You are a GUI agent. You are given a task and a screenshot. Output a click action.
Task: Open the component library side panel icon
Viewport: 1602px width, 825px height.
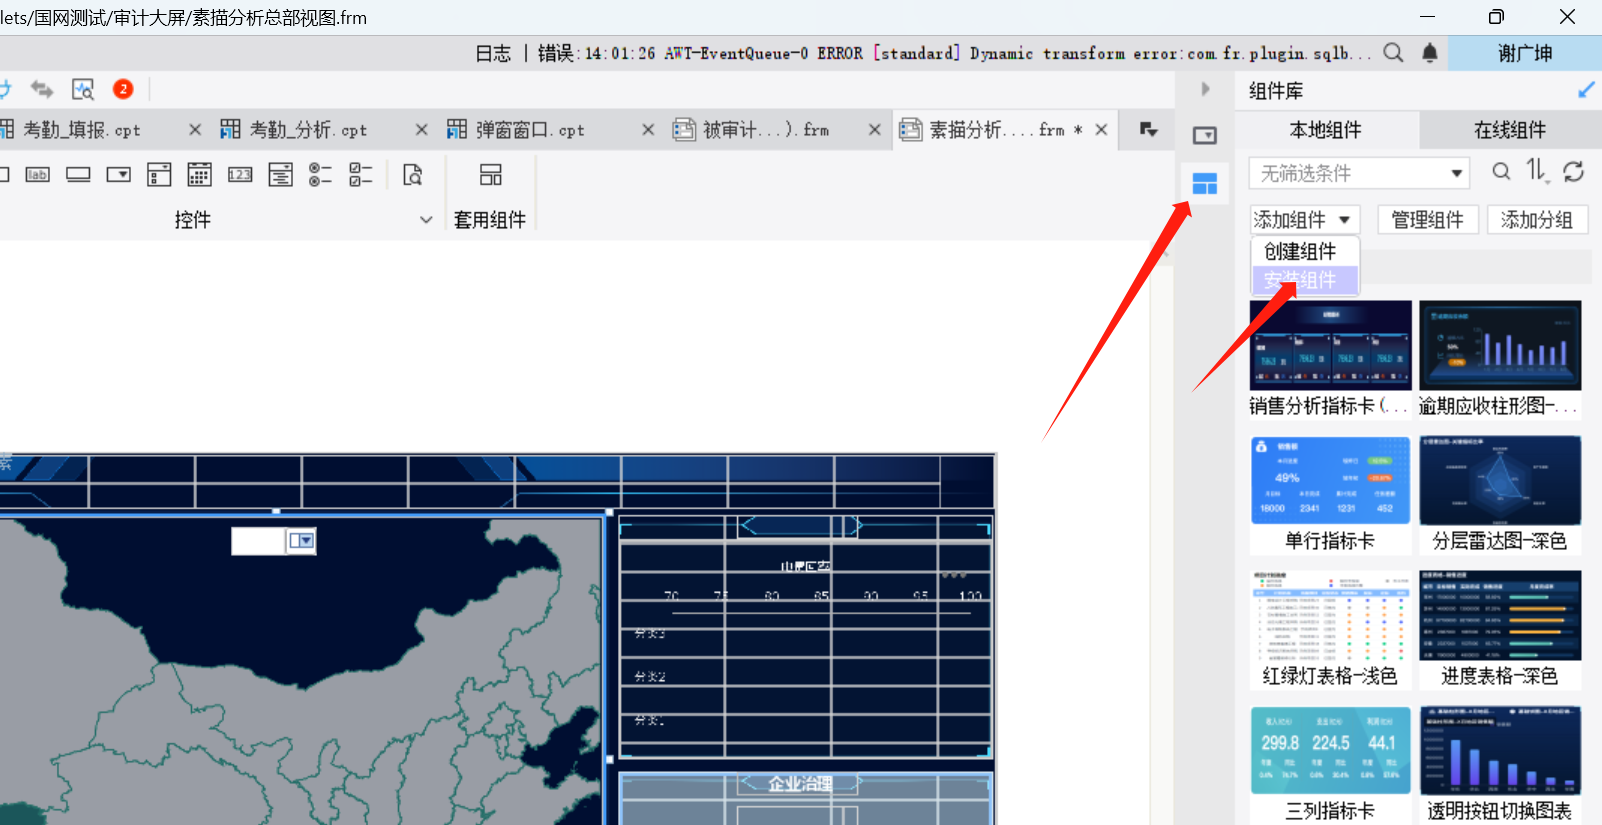[1205, 183]
